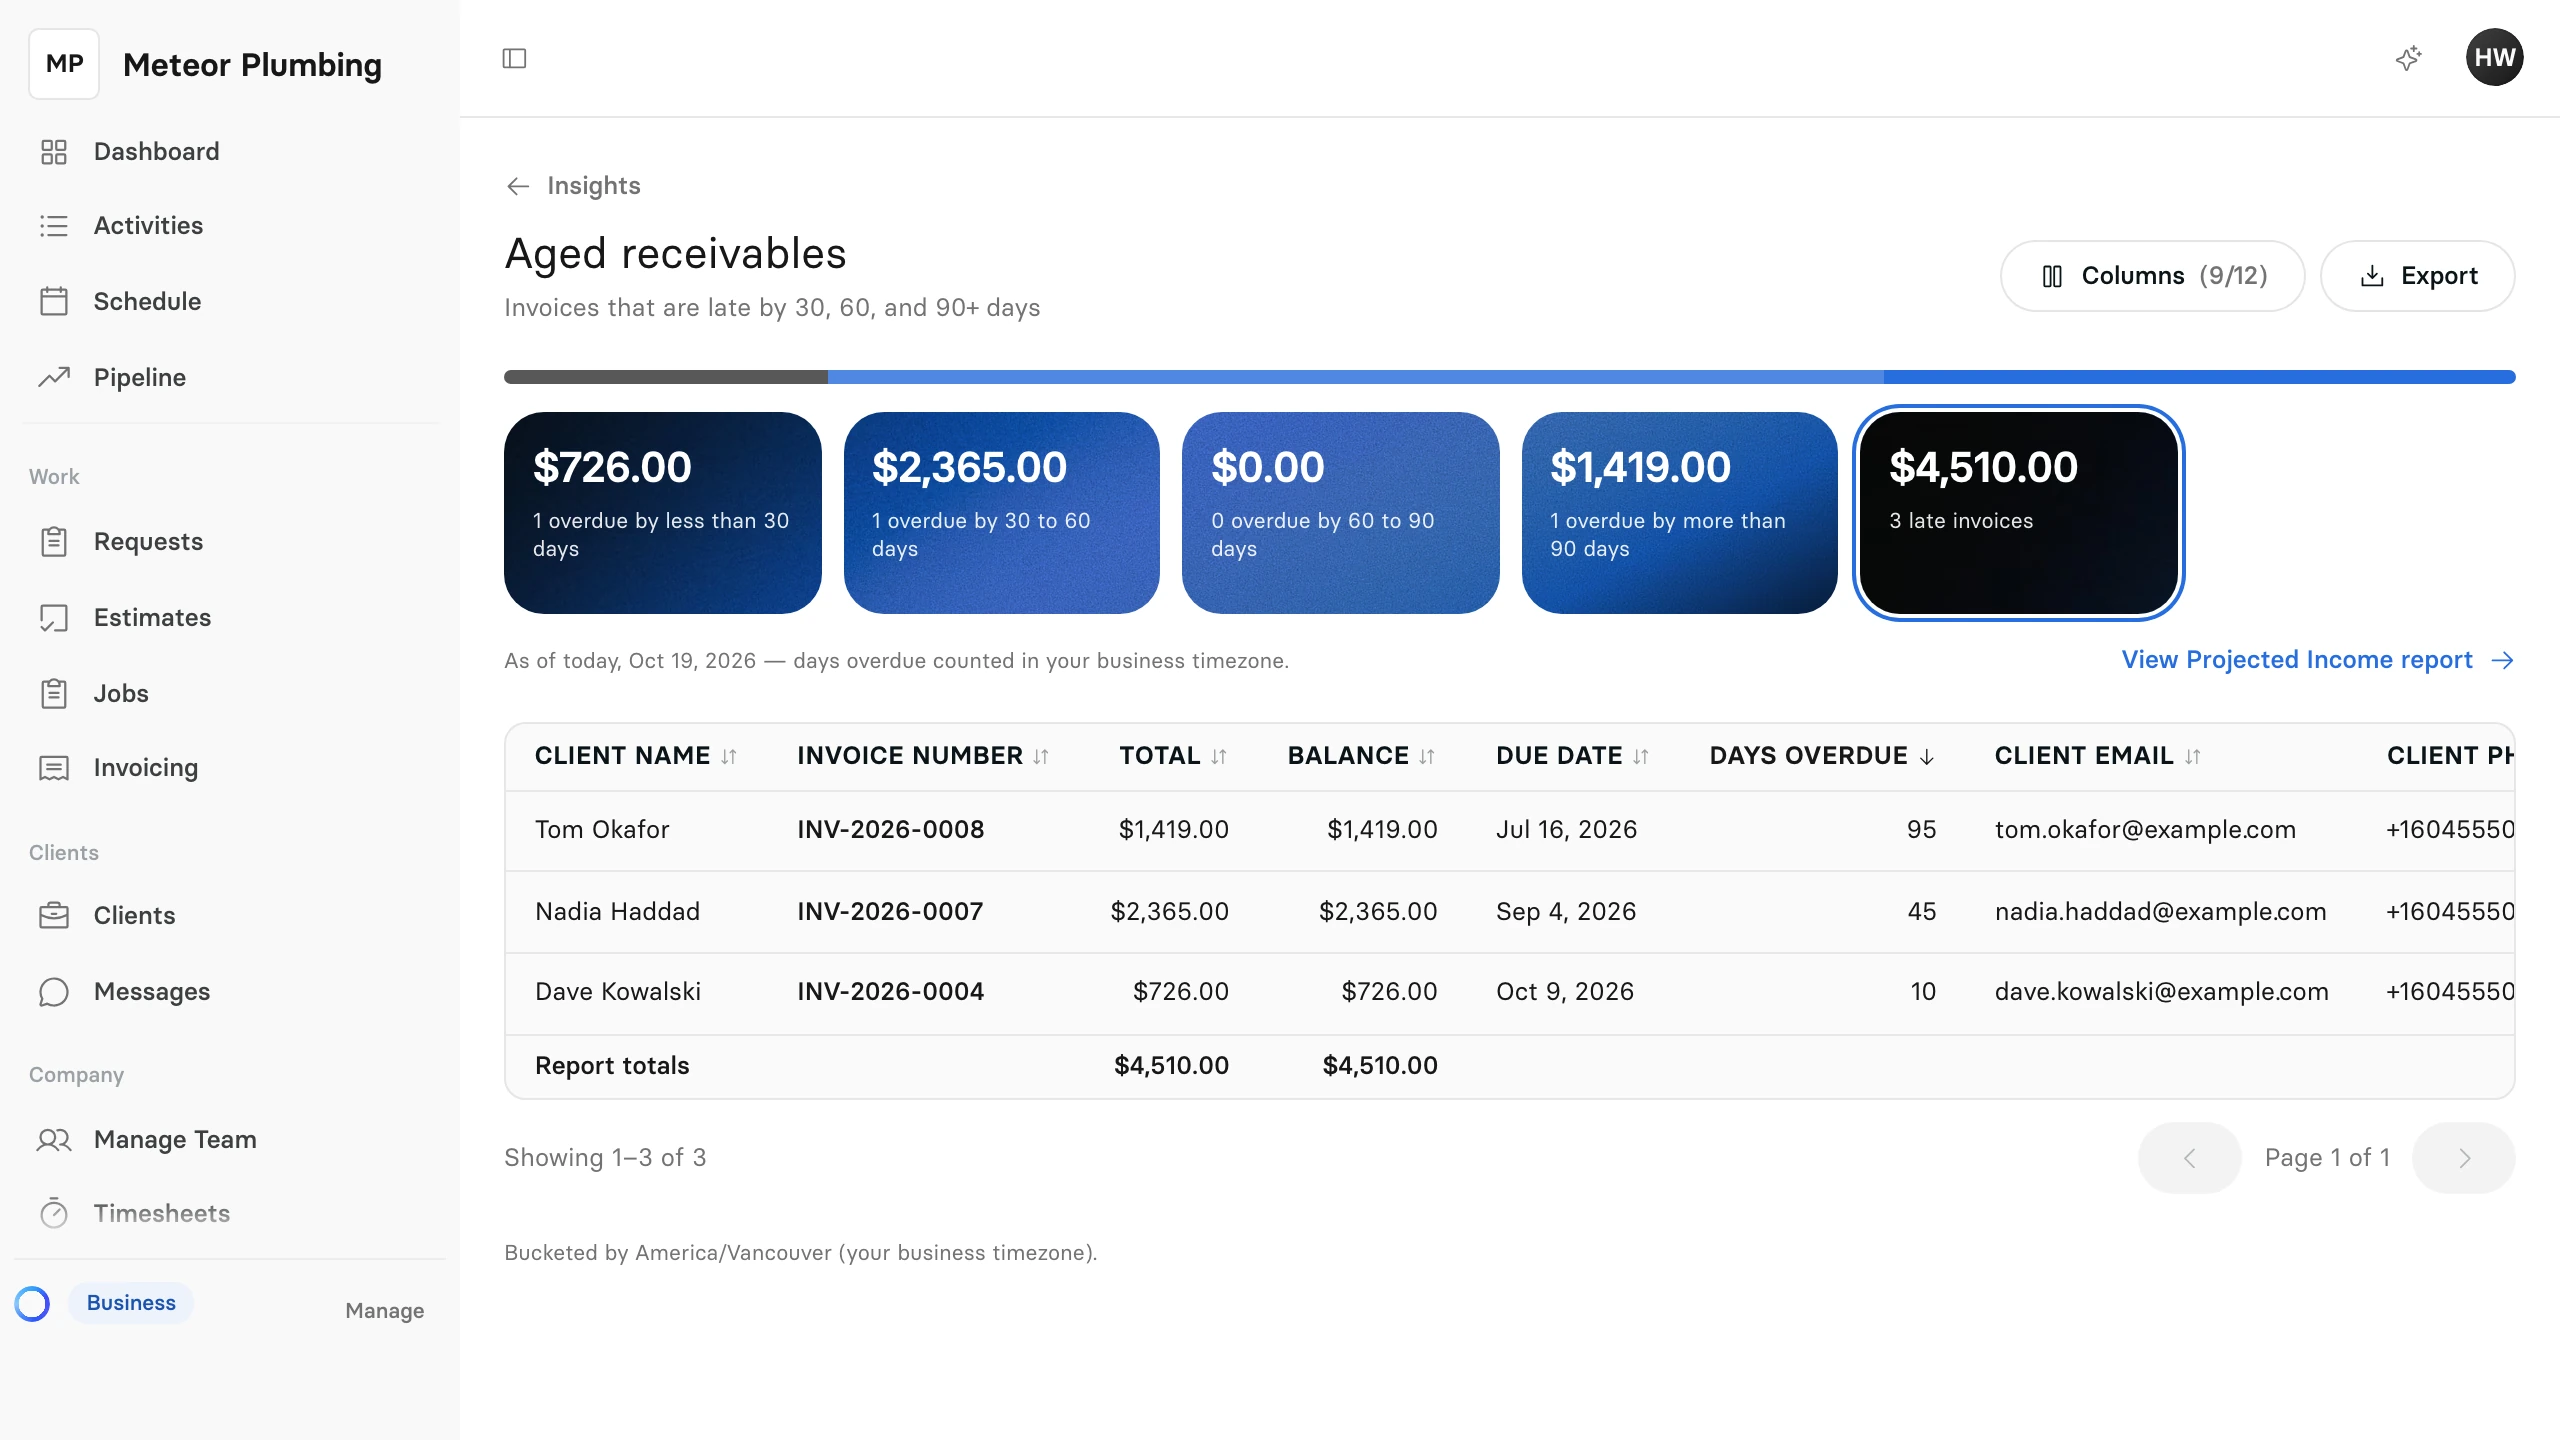Open the AI sparkle assistant icon
The width and height of the screenshot is (2560, 1440).
tap(2409, 58)
